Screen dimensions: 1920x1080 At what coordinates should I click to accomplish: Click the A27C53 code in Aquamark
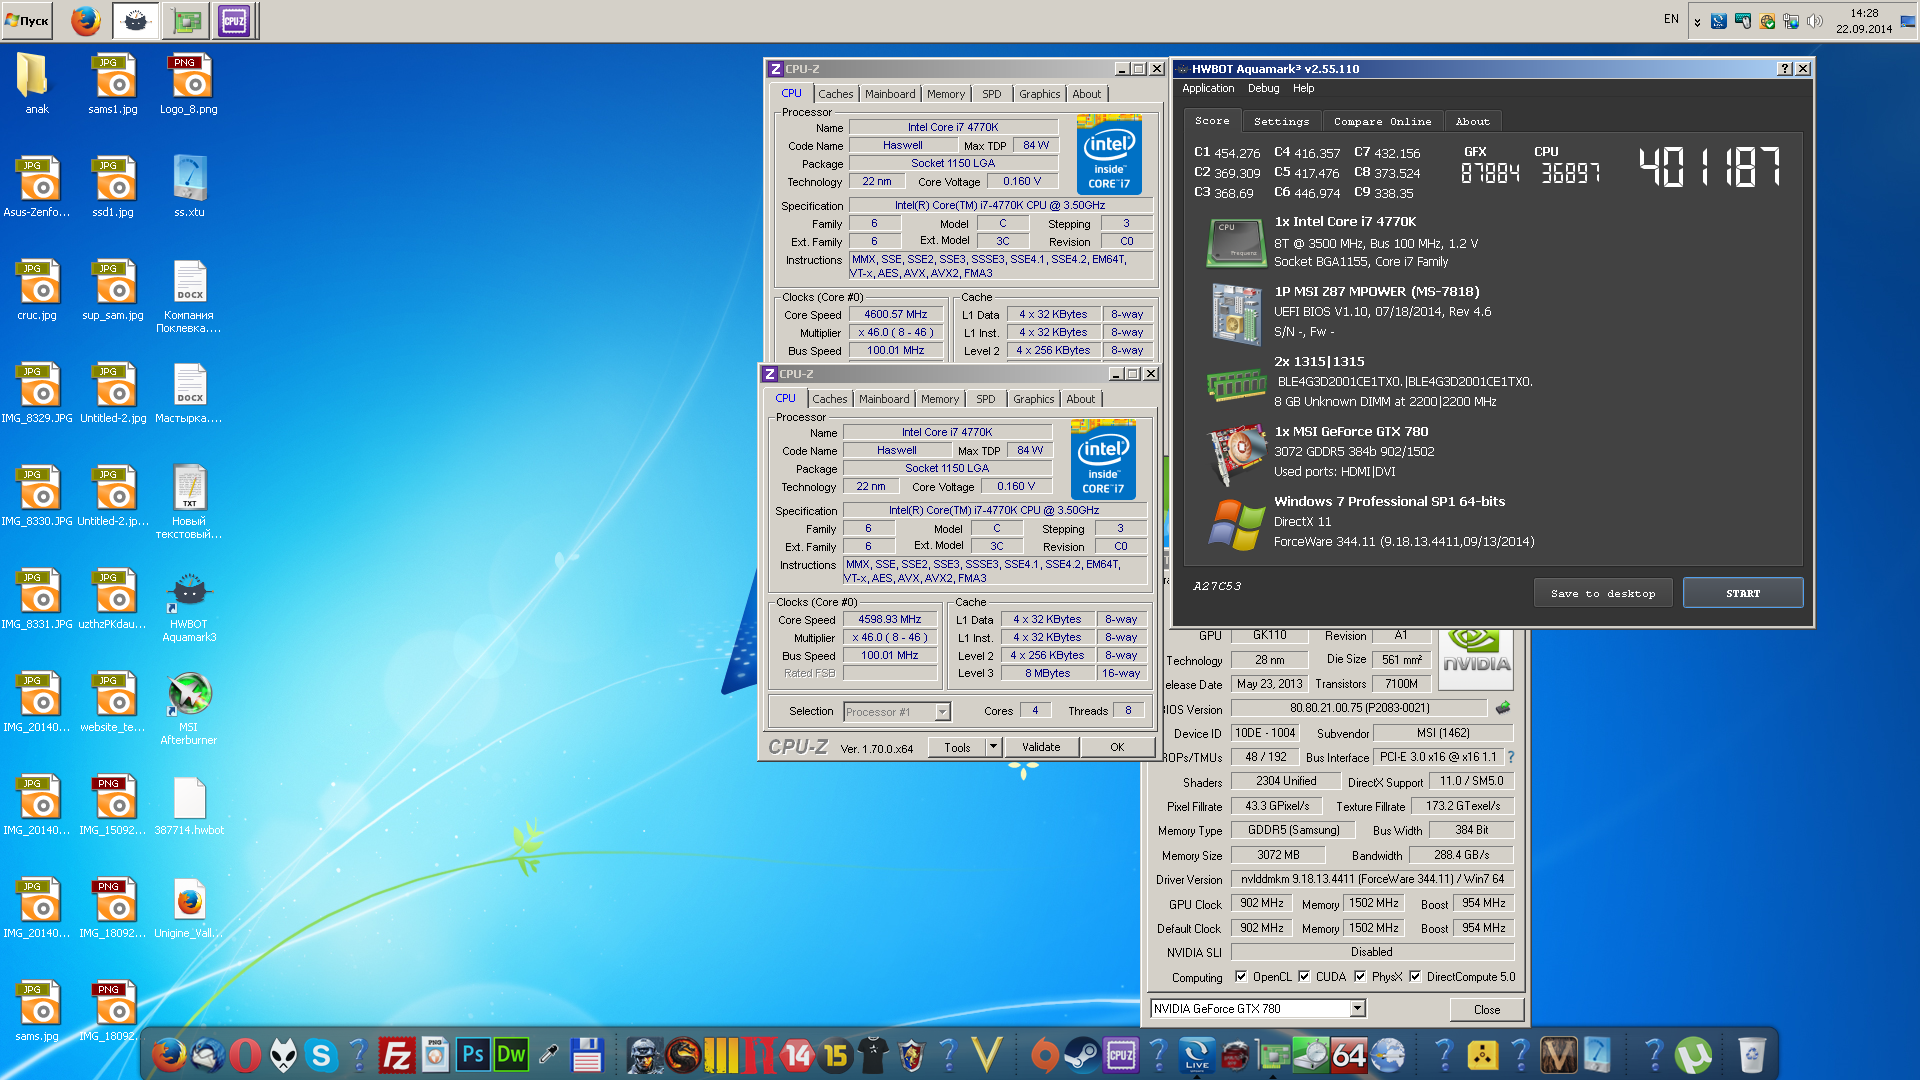coord(1217,587)
